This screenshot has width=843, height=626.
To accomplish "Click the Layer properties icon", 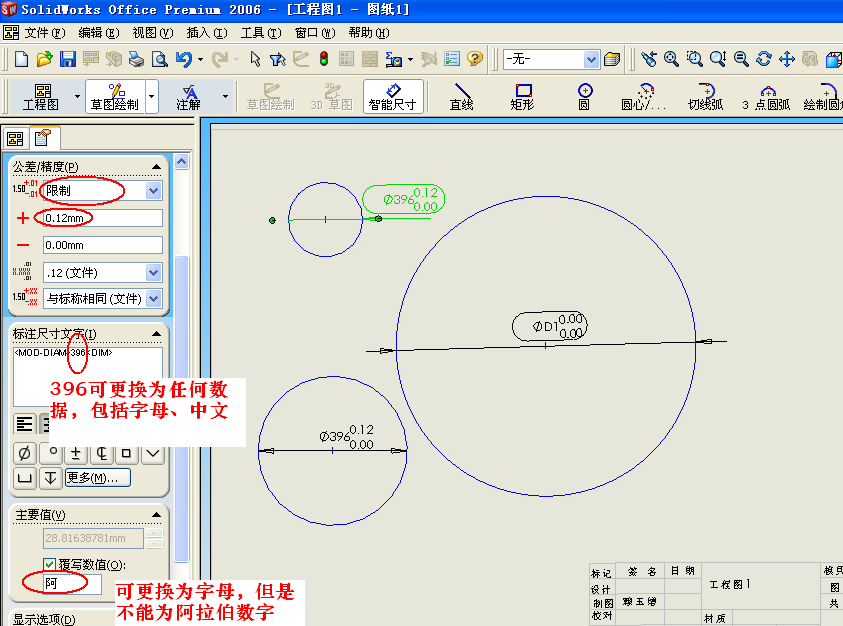I will click(612, 59).
